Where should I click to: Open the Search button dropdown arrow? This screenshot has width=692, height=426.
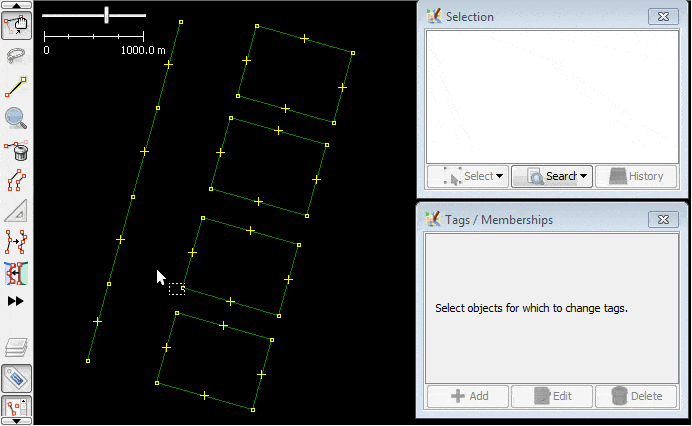click(x=583, y=176)
